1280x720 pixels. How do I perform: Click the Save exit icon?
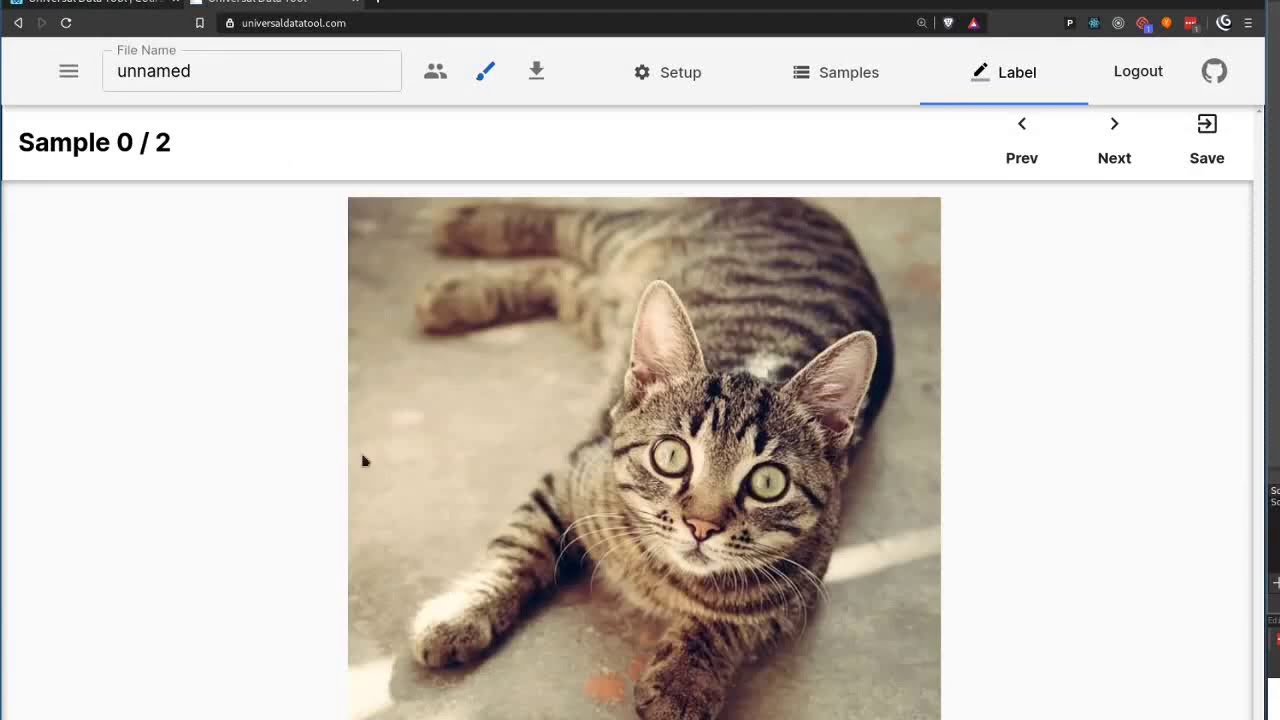pyautogui.click(x=1207, y=124)
